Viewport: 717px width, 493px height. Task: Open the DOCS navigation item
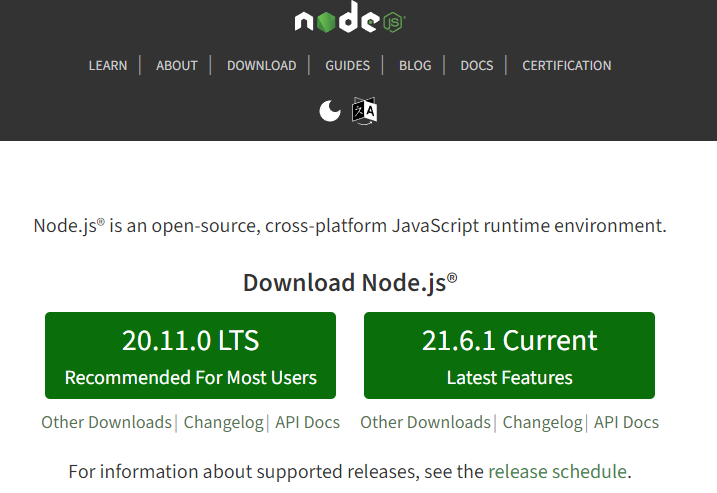coord(477,65)
